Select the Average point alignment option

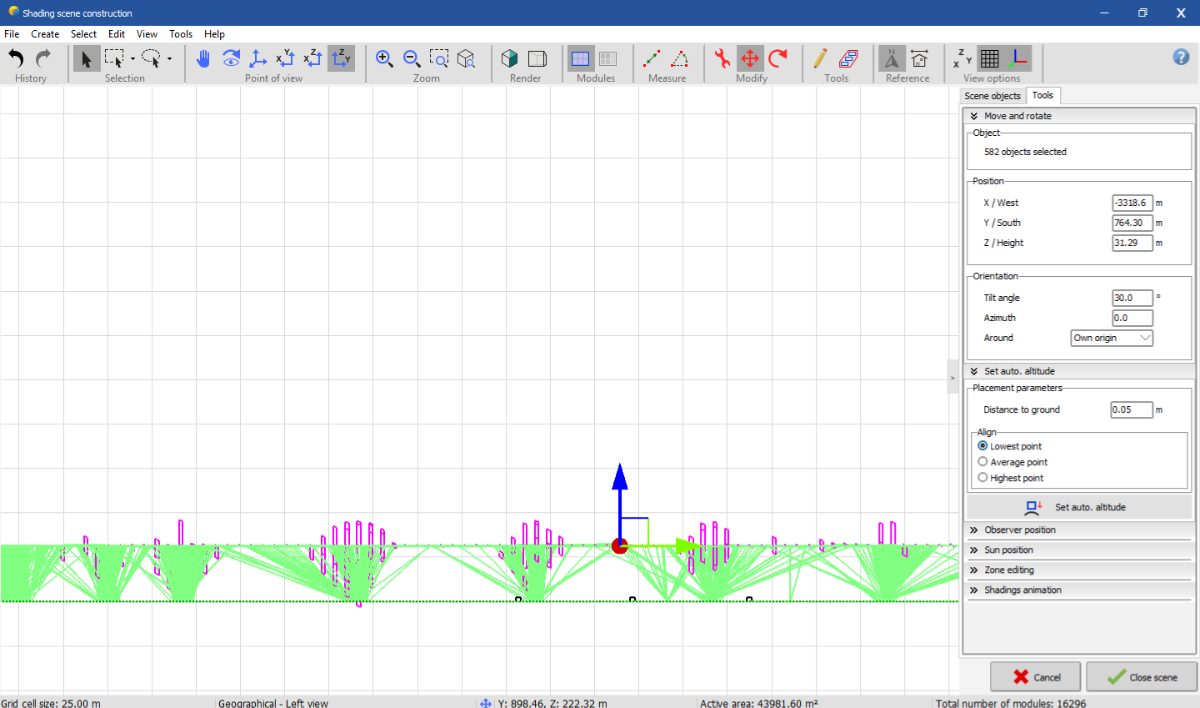click(x=983, y=462)
